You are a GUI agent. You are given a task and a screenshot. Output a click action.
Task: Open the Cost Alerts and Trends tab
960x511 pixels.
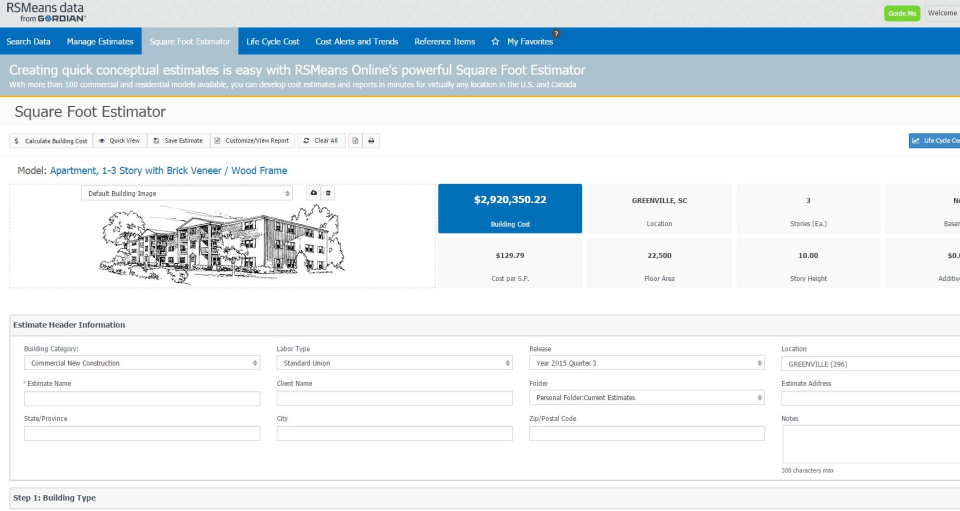point(357,42)
